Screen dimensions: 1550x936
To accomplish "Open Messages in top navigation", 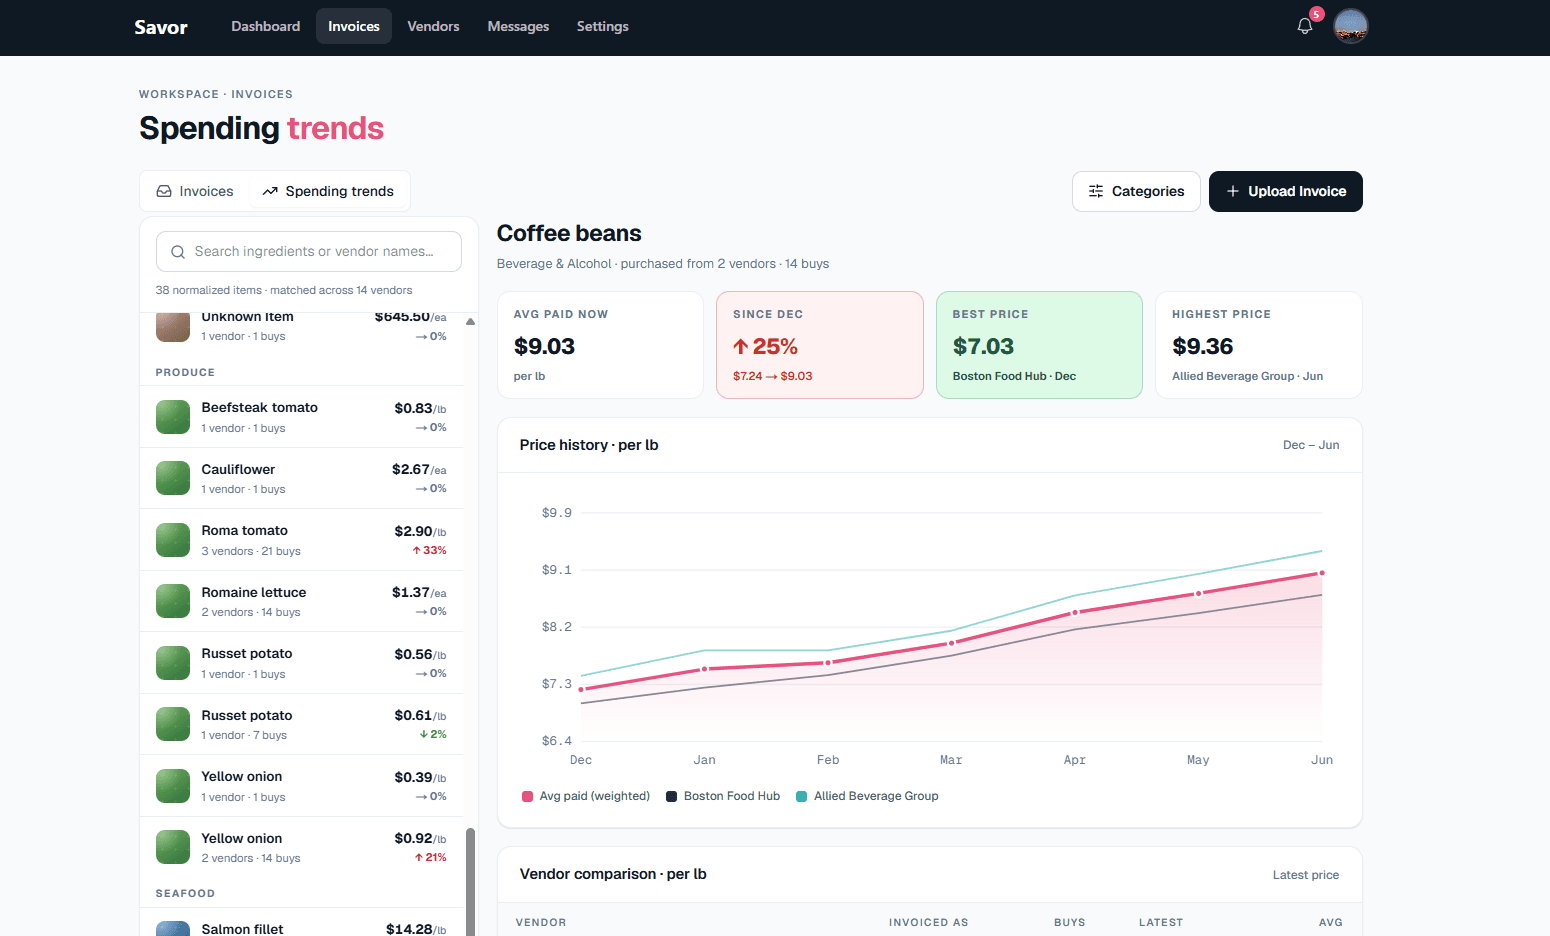I will pos(518,26).
